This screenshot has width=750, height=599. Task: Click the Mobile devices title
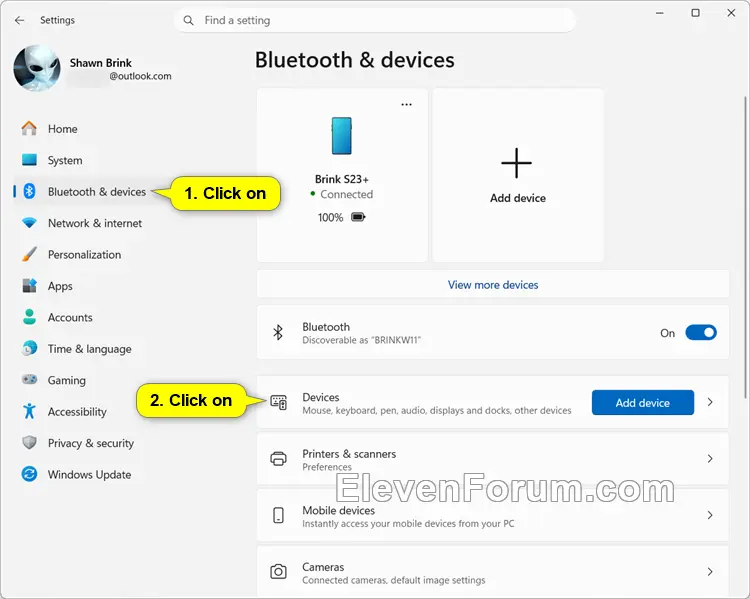(339, 510)
